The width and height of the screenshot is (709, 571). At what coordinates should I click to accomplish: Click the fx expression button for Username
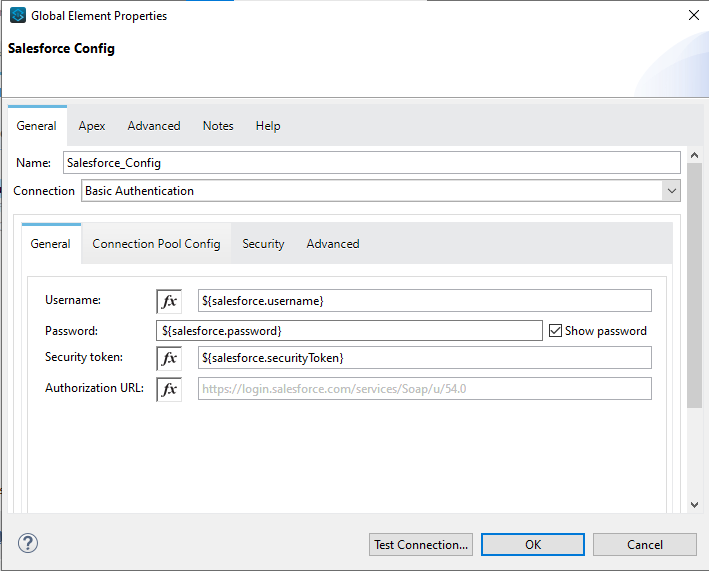(169, 301)
